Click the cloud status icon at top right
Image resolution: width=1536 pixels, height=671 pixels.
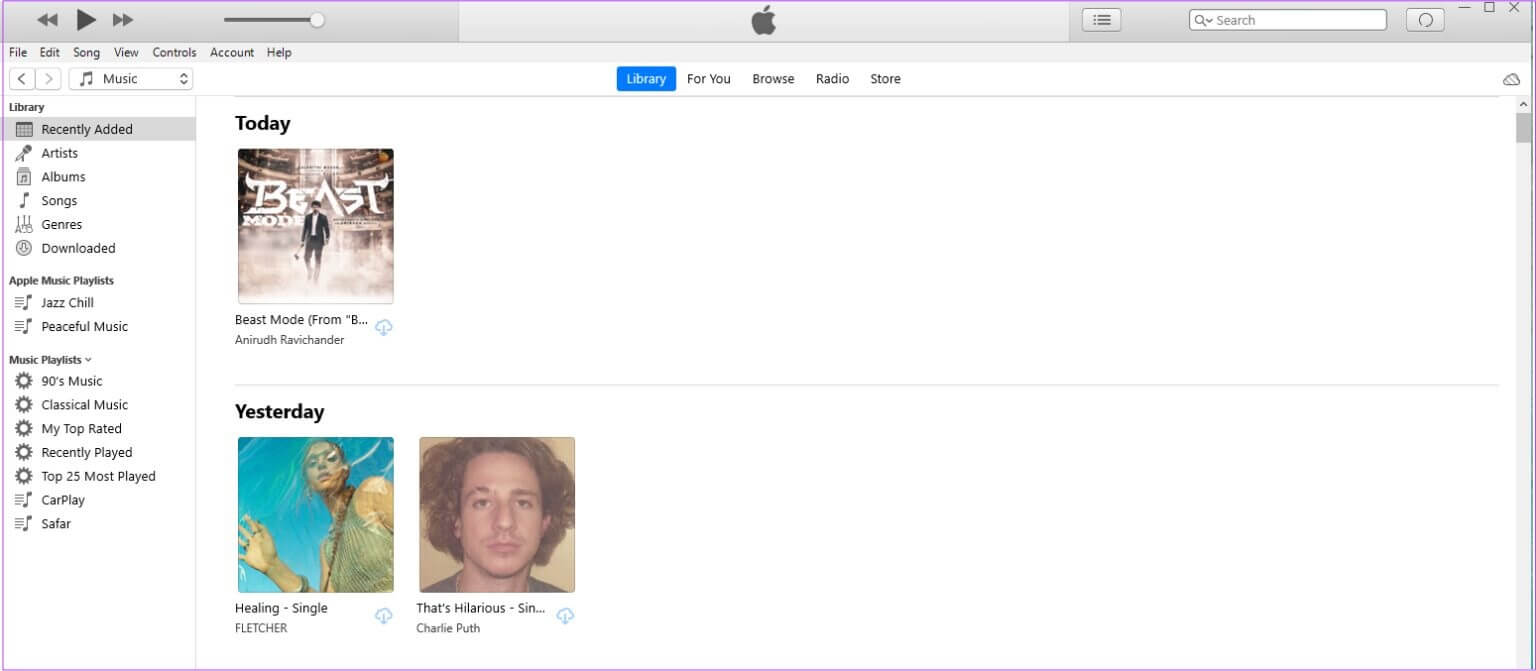click(1511, 80)
